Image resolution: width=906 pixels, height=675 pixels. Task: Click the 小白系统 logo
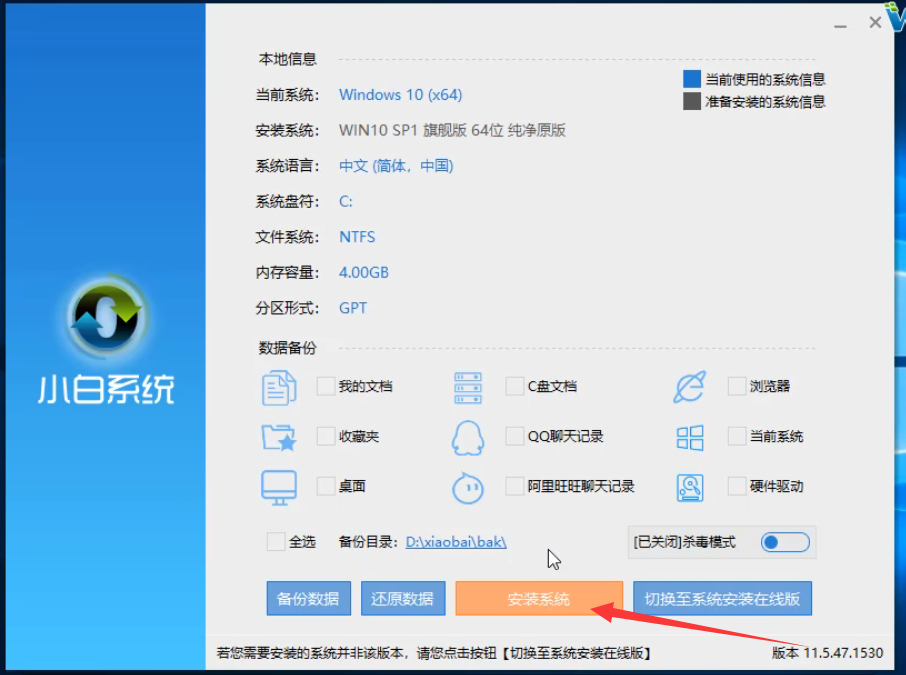104,316
